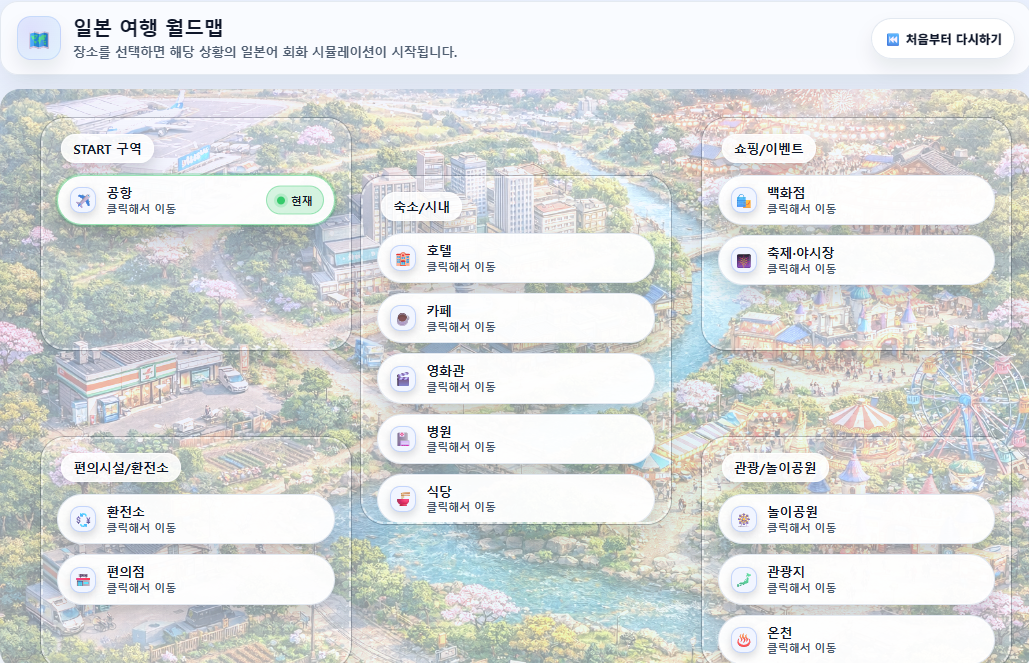
Task: Click the hotel building icon
Action: [x=403, y=258]
